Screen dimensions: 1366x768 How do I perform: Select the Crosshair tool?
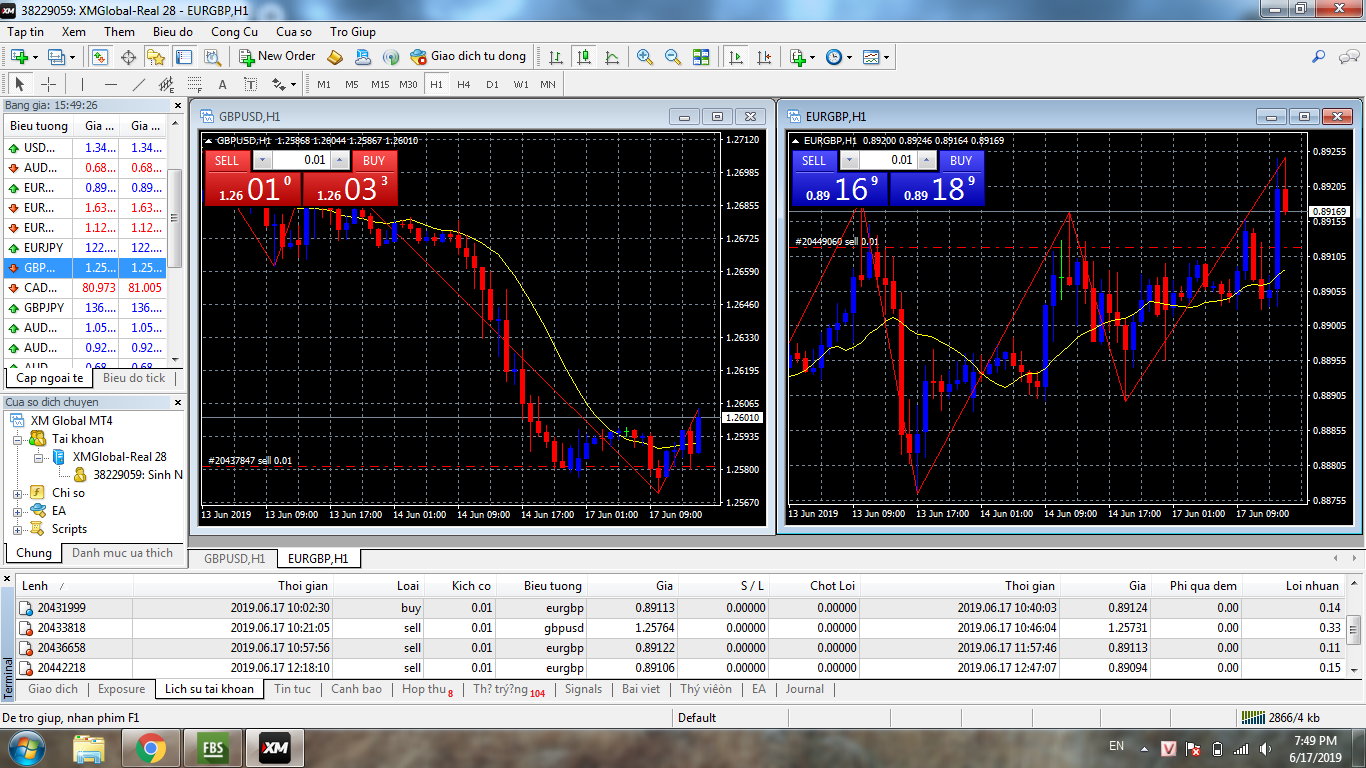[48, 84]
